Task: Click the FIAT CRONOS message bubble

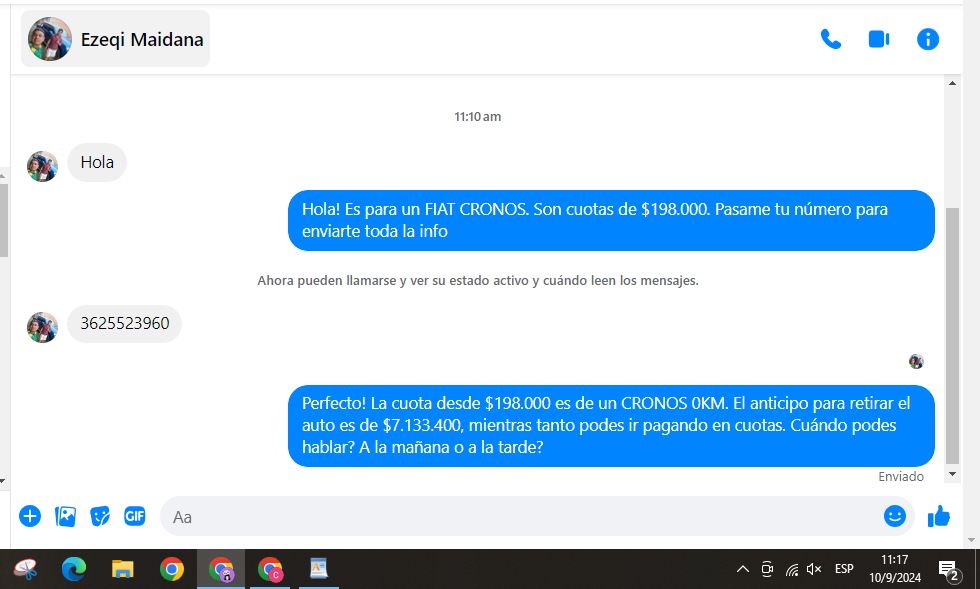Action: 611,220
